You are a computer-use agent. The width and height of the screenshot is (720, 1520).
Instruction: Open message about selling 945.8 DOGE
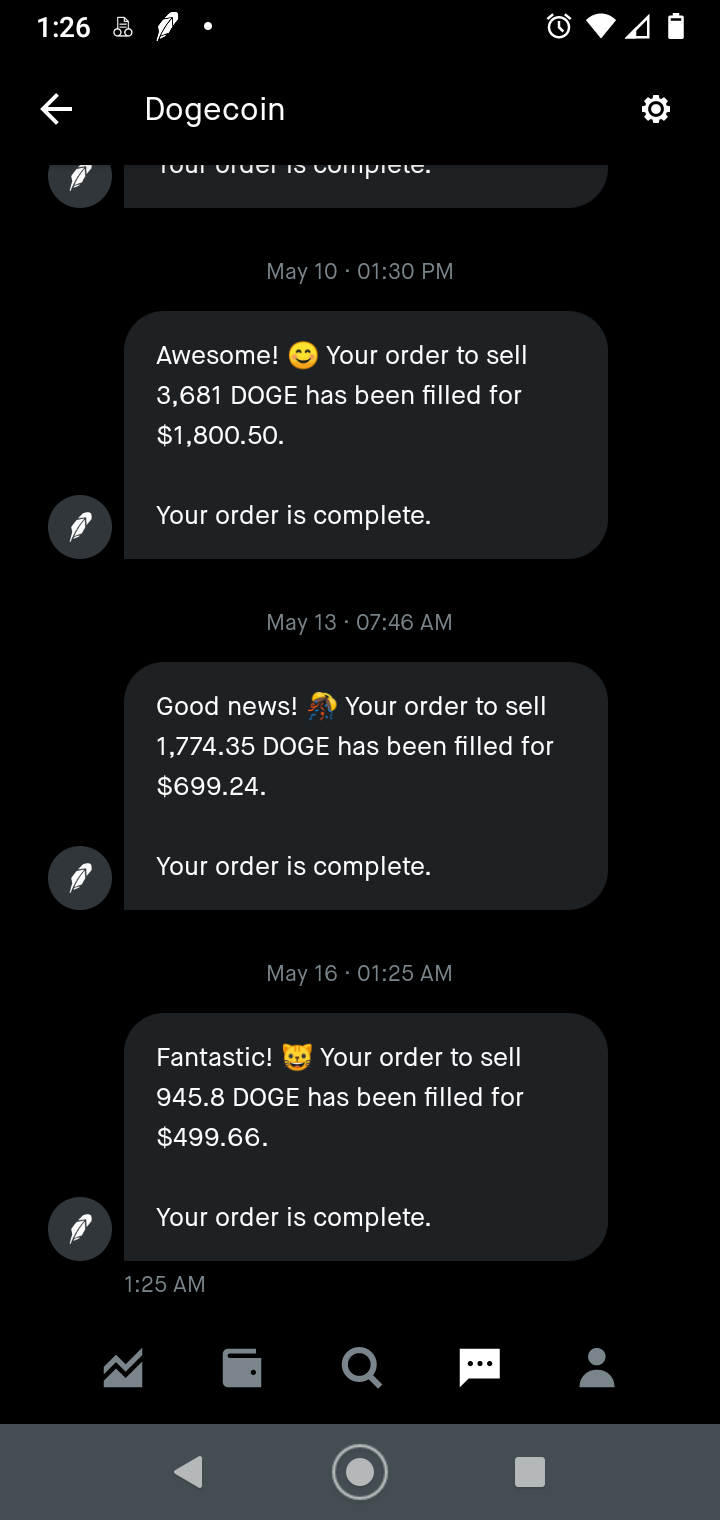[365, 1137]
